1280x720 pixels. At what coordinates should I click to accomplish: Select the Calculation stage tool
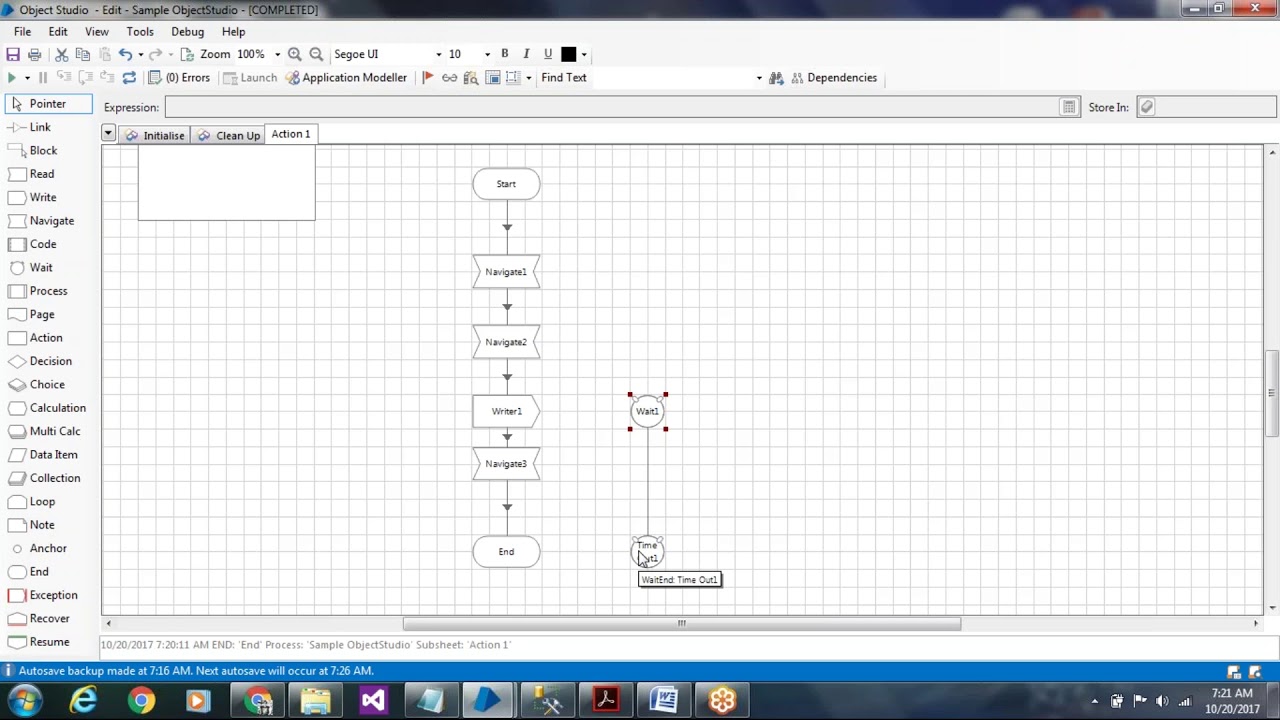pyautogui.click(x=48, y=408)
